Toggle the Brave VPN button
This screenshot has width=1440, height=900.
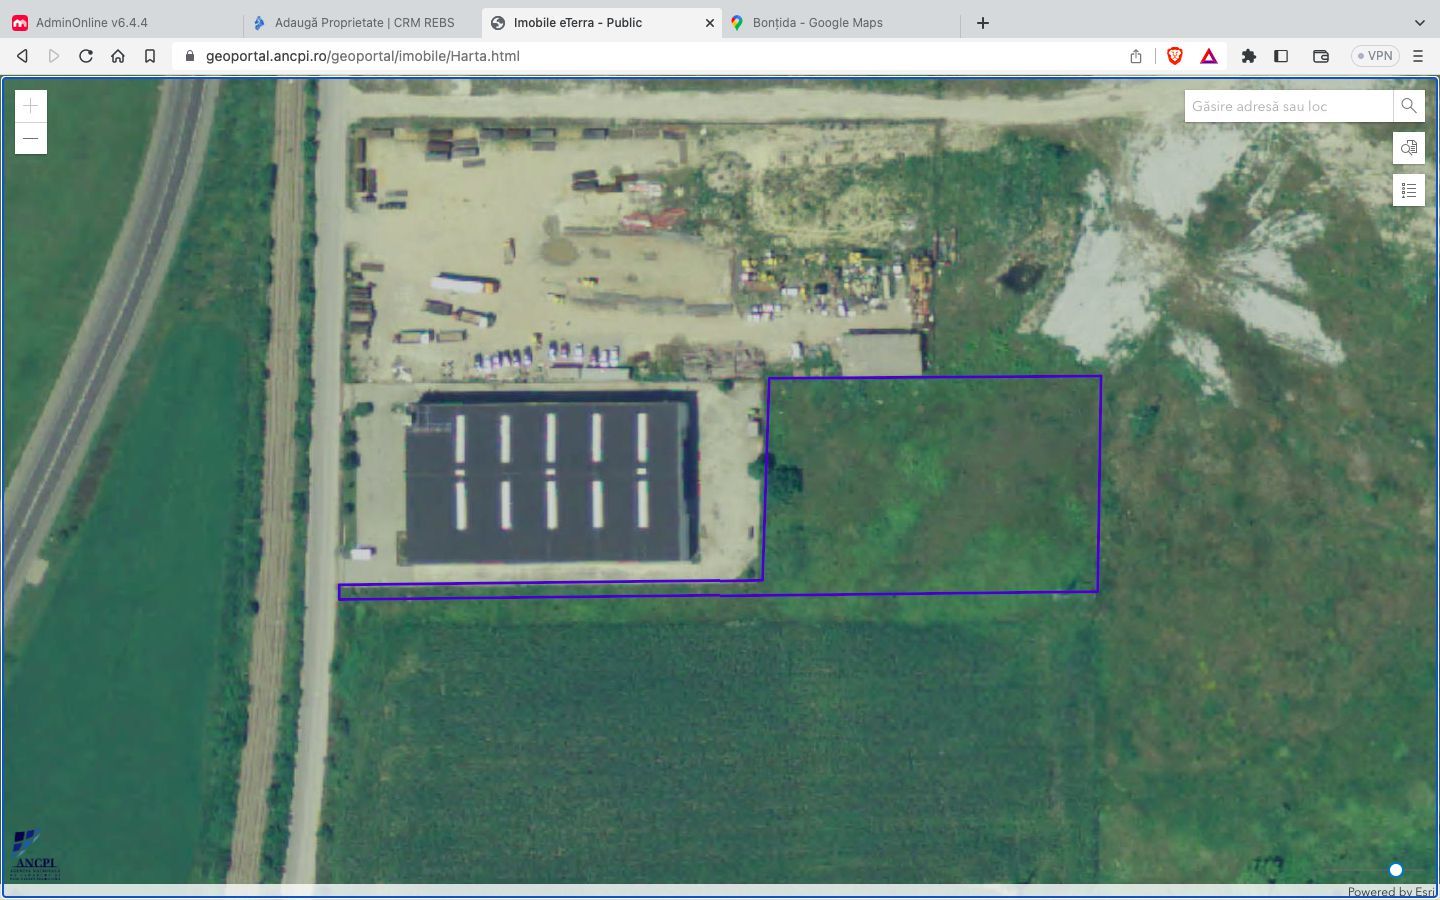tap(1375, 56)
